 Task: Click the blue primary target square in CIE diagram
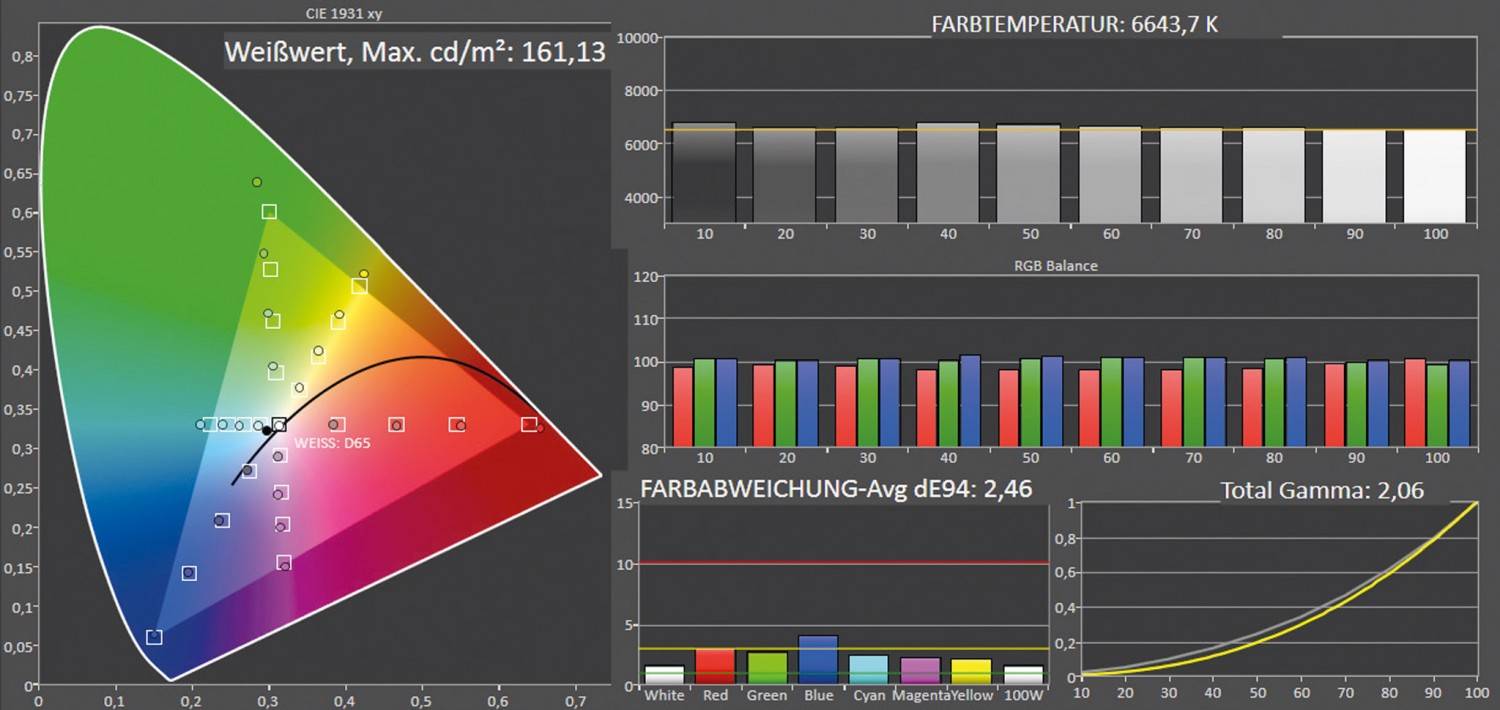point(154,637)
